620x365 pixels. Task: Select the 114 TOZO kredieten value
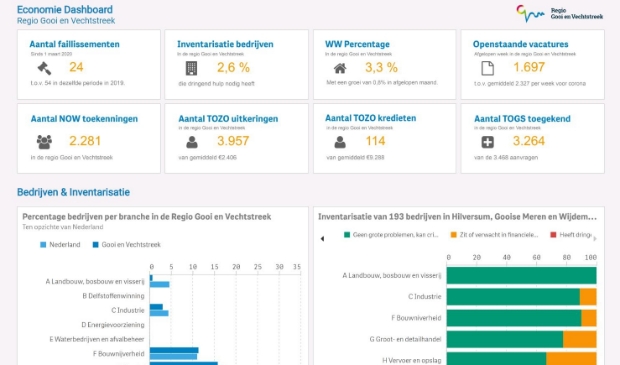tap(375, 141)
